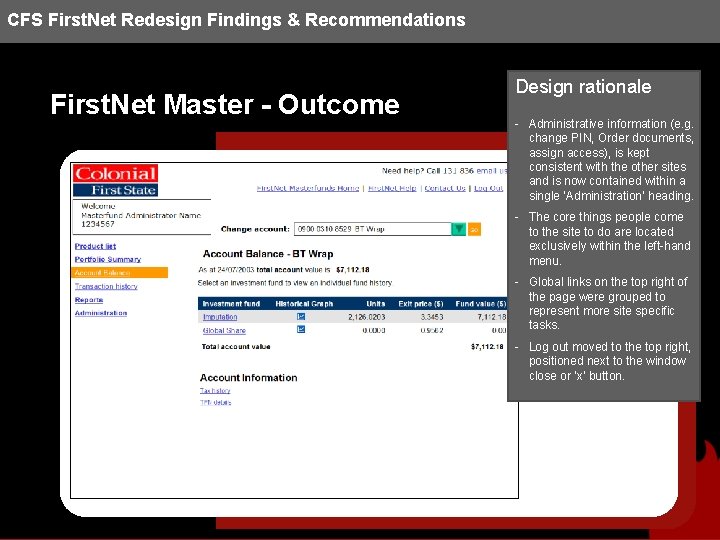Open Imputation historical graph icon
720x540 pixels.
click(301, 317)
